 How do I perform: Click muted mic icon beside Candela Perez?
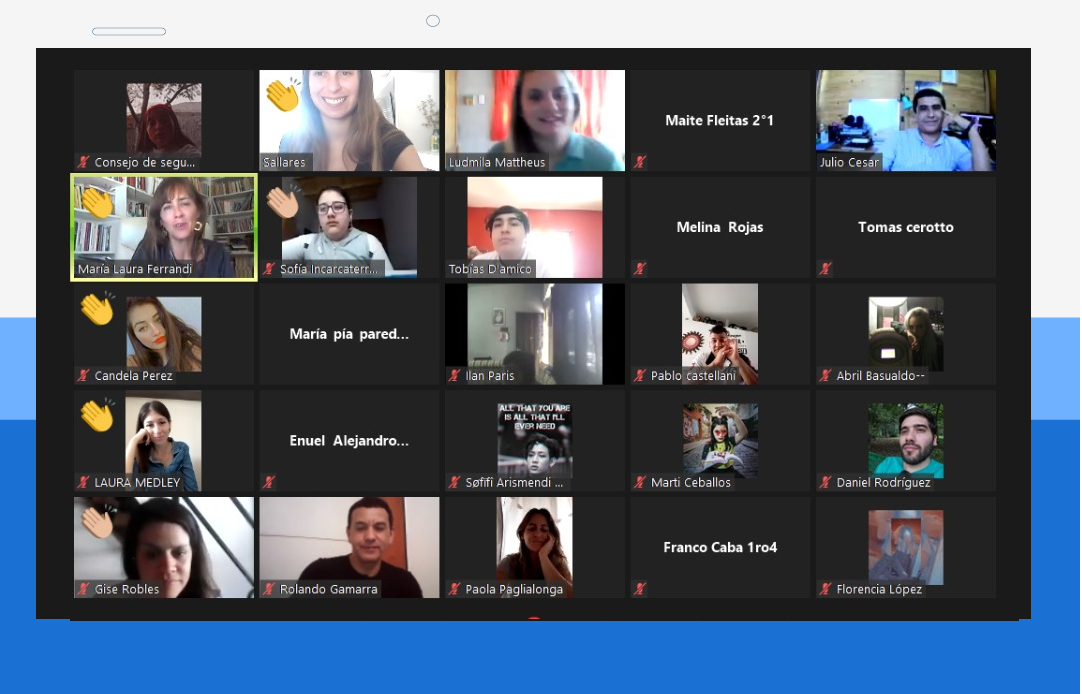[x=84, y=376]
